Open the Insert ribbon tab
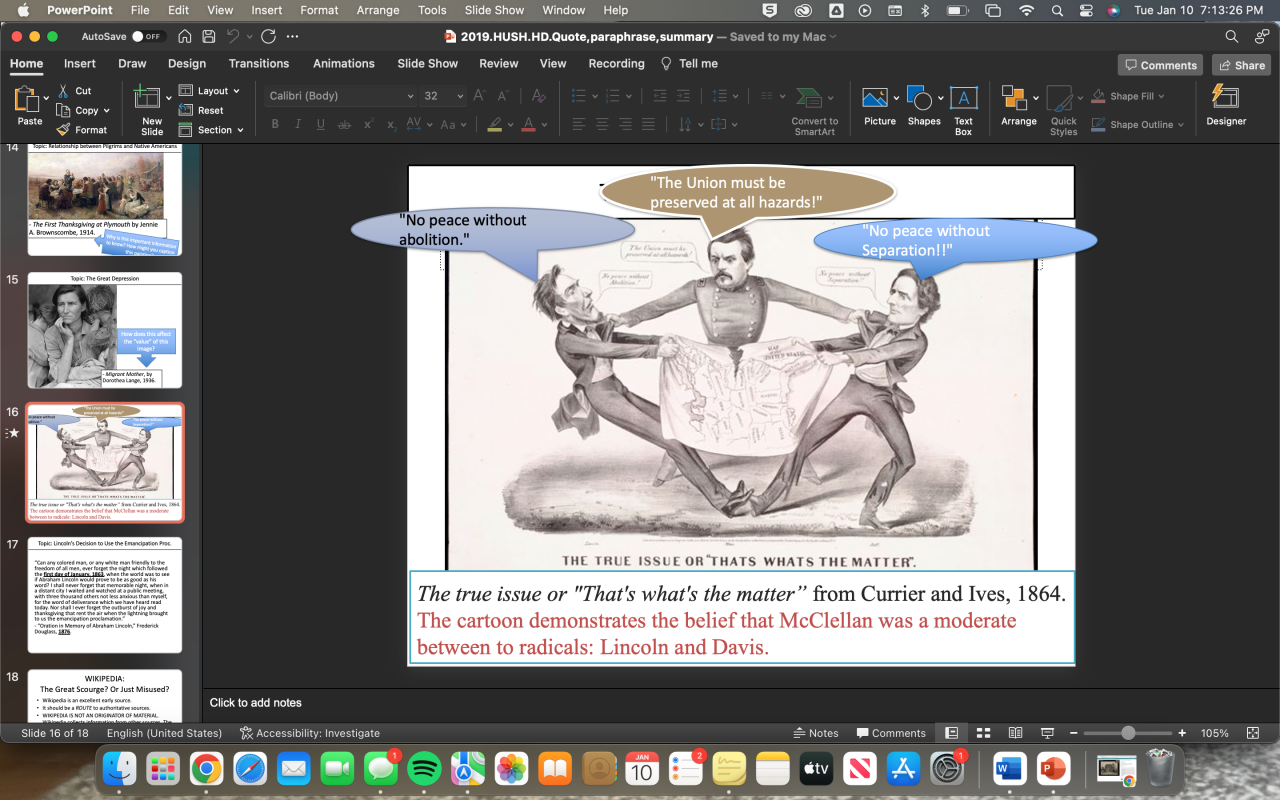 [x=80, y=63]
